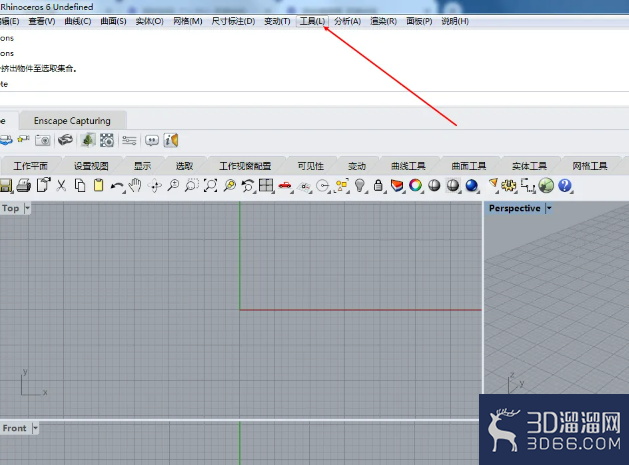The image size is (629, 465).
Task: Click the Enscape settings sliders icon
Action: (x=129, y=140)
